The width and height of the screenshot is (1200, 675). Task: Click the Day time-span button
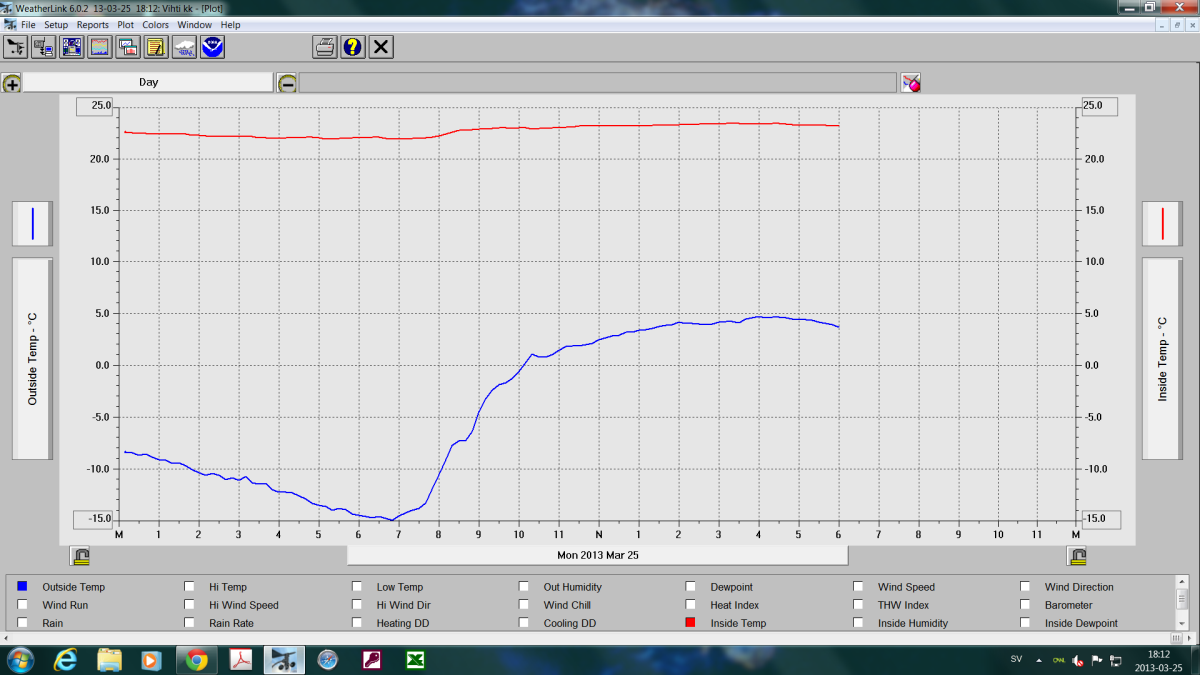coord(148,83)
